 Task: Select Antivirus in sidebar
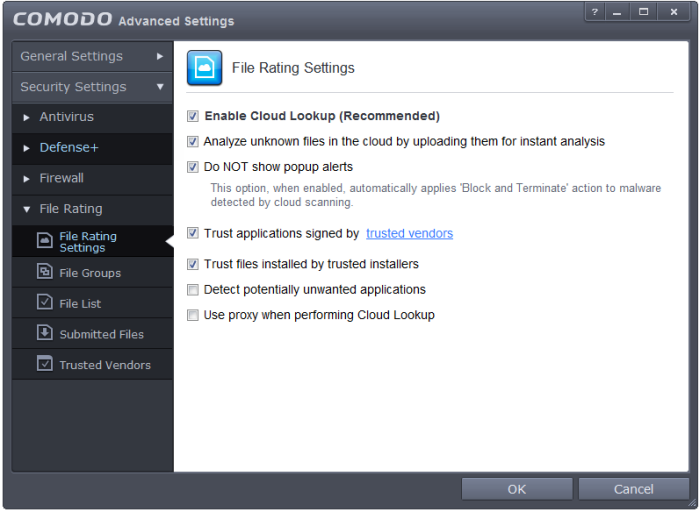(92, 117)
